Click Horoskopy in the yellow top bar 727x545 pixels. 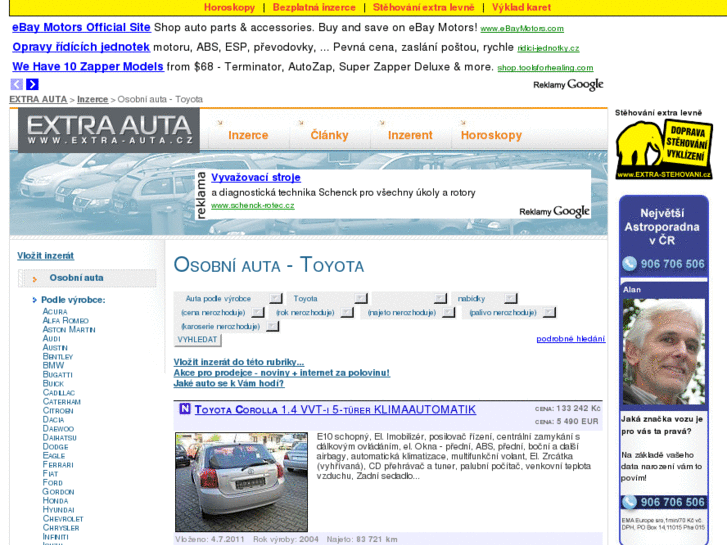[x=229, y=7]
